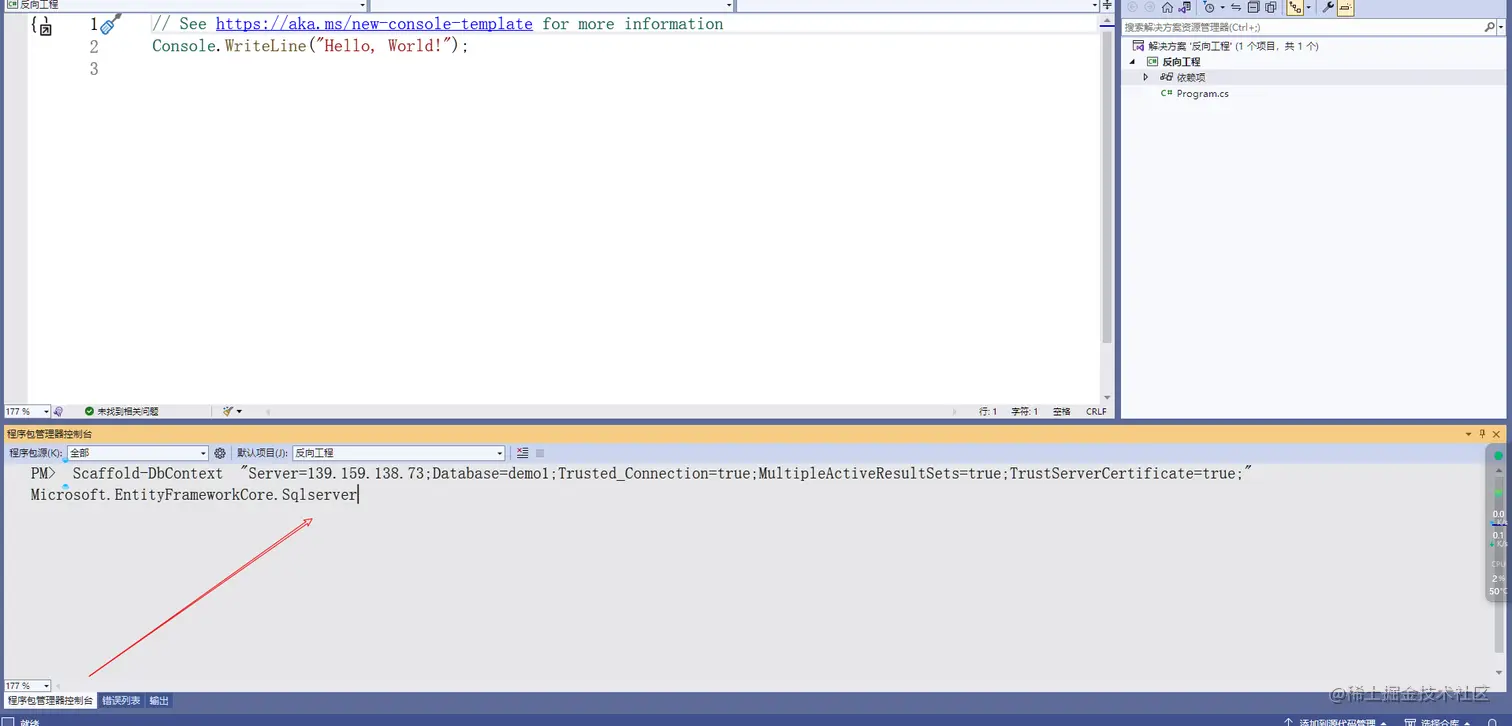Image resolution: width=1512 pixels, height=726 pixels.
Task: Click the green dot on the monitor widget
Action: click(x=1498, y=456)
